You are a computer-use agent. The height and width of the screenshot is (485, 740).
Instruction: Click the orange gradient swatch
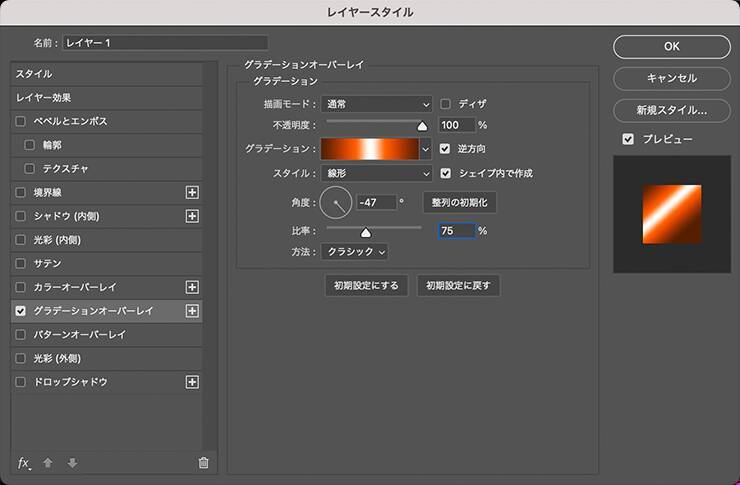pos(369,149)
